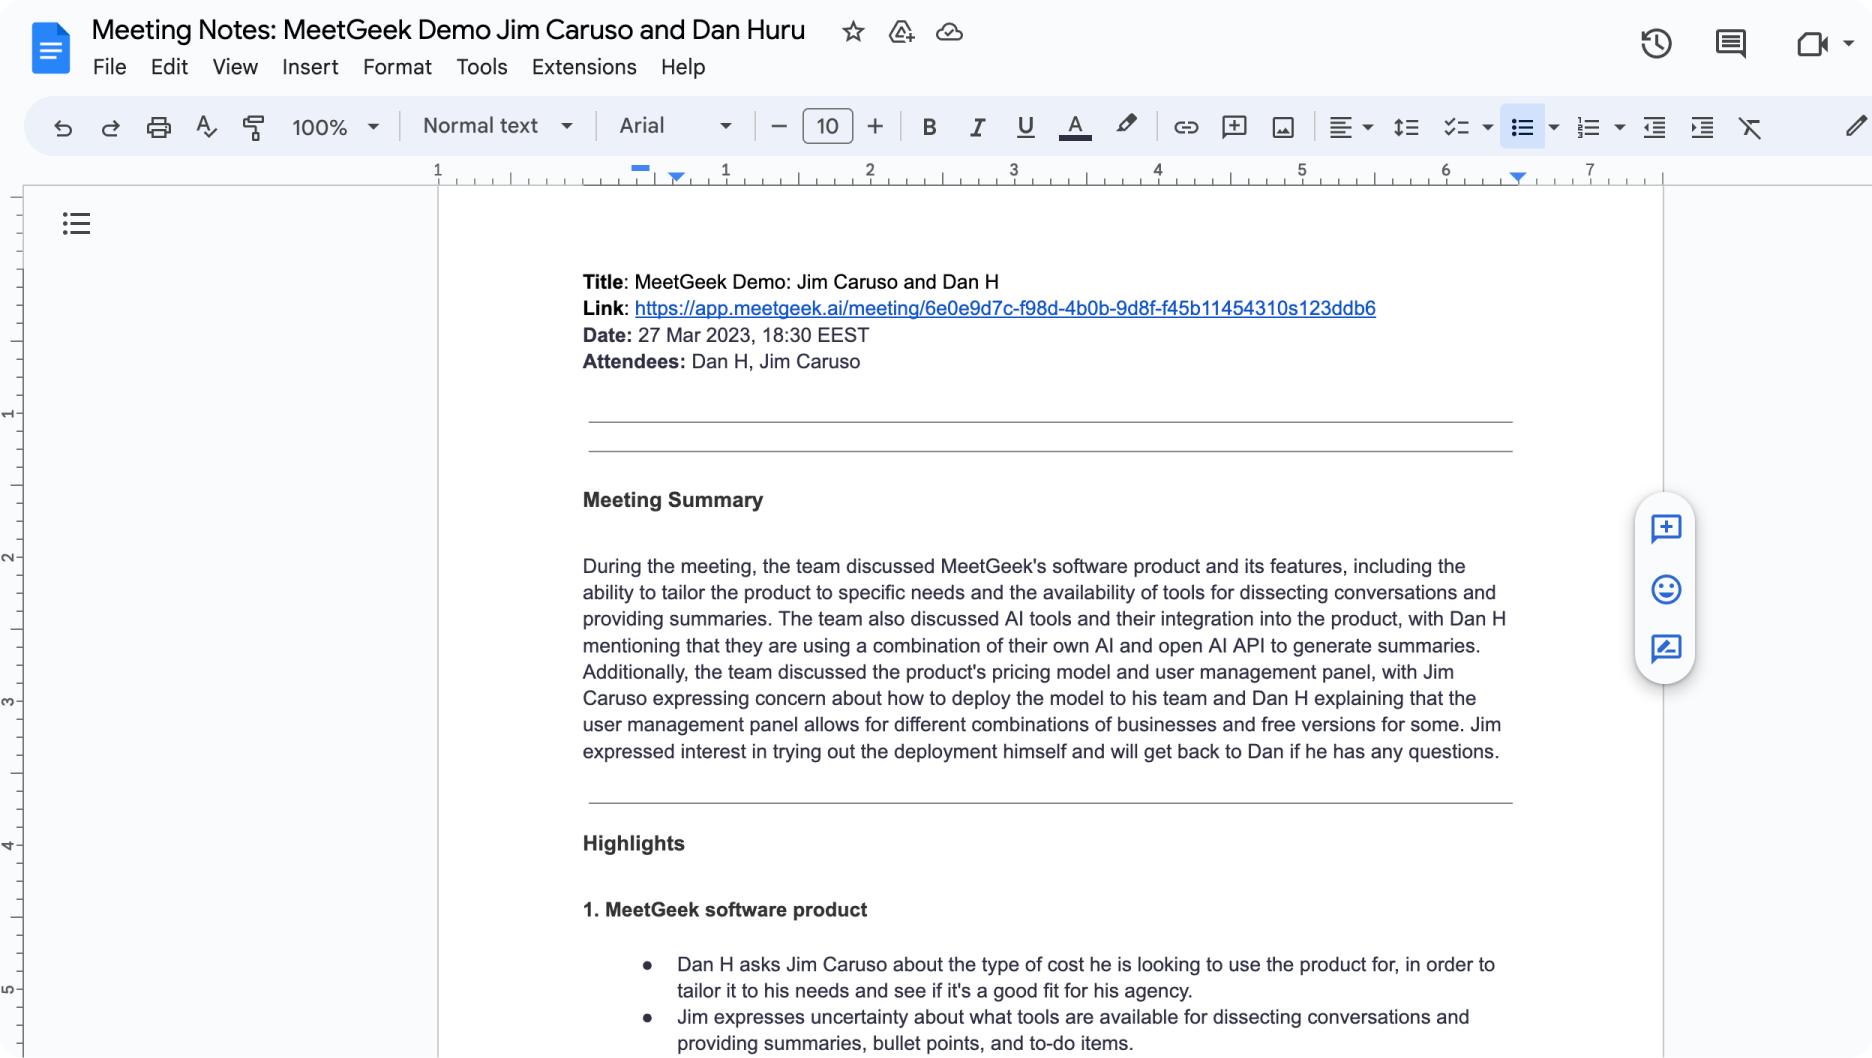Open the text color picker
Viewport: 1872px width, 1058px height.
[1075, 127]
